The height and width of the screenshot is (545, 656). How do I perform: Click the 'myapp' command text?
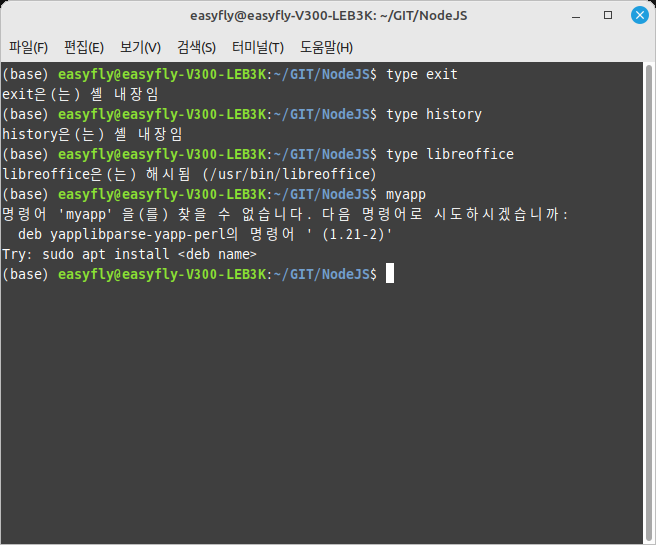406,194
